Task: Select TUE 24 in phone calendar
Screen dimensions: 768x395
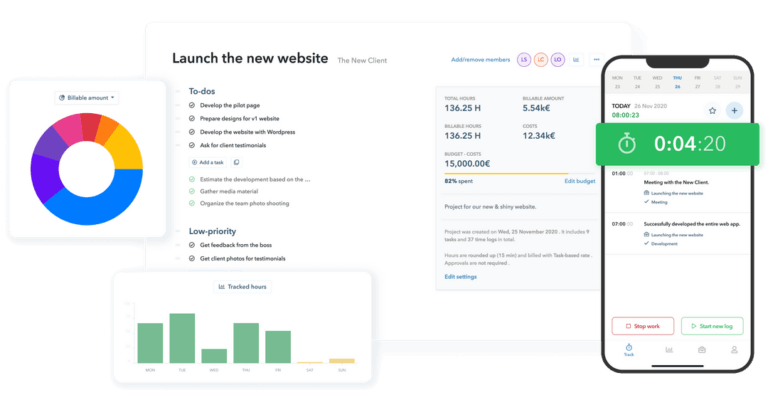Action: pos(637,82)
